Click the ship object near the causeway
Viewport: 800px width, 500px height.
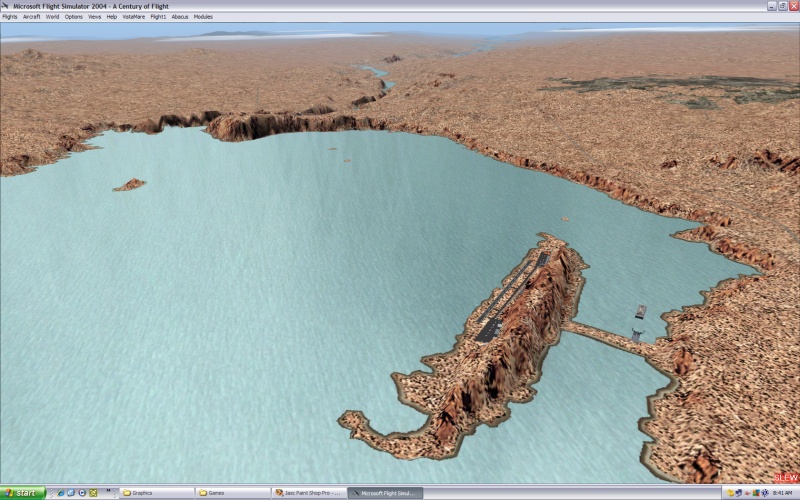tap(640, 312)
